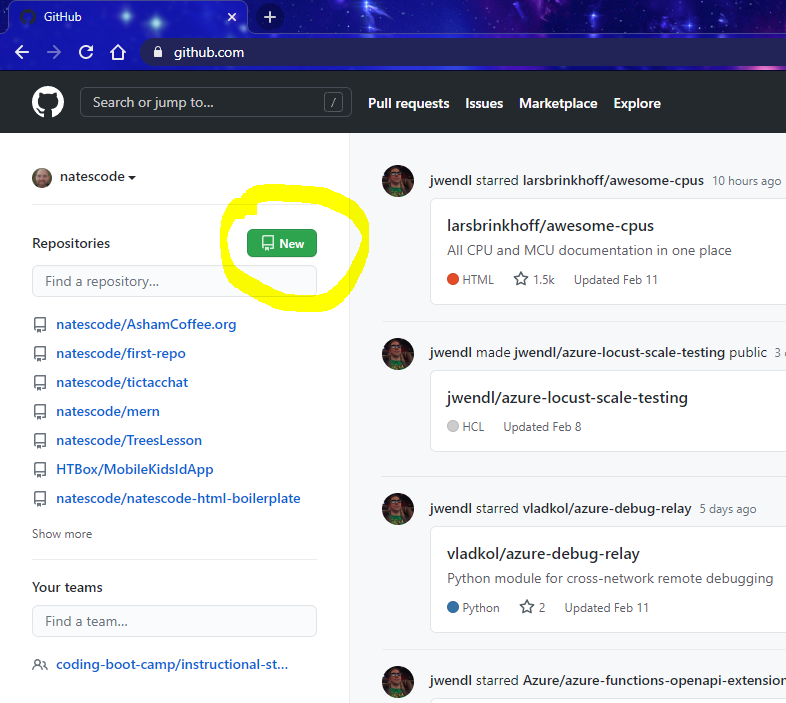The image size is (786, 703).
Task: Click jwendl avatar on awesome-cpus event
Action: coord(398,181)
